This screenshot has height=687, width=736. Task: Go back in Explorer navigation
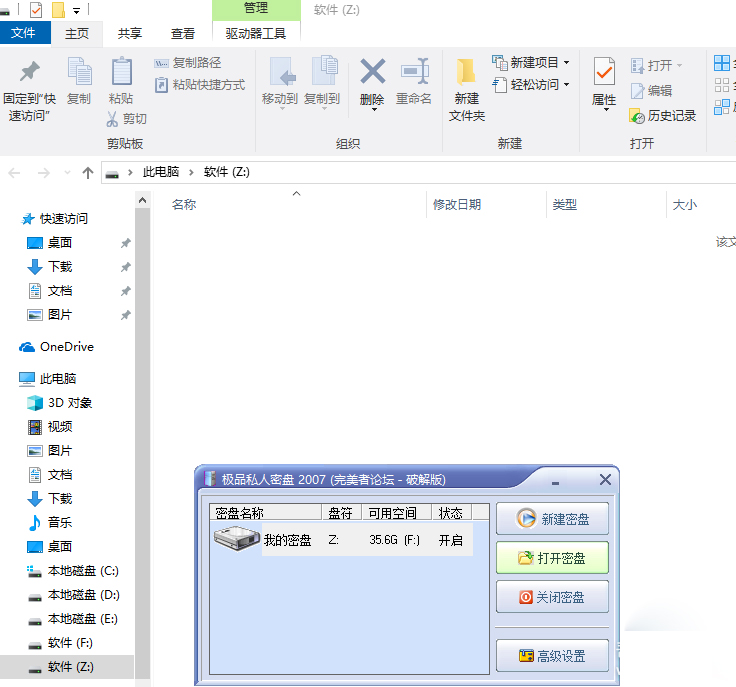15,173
